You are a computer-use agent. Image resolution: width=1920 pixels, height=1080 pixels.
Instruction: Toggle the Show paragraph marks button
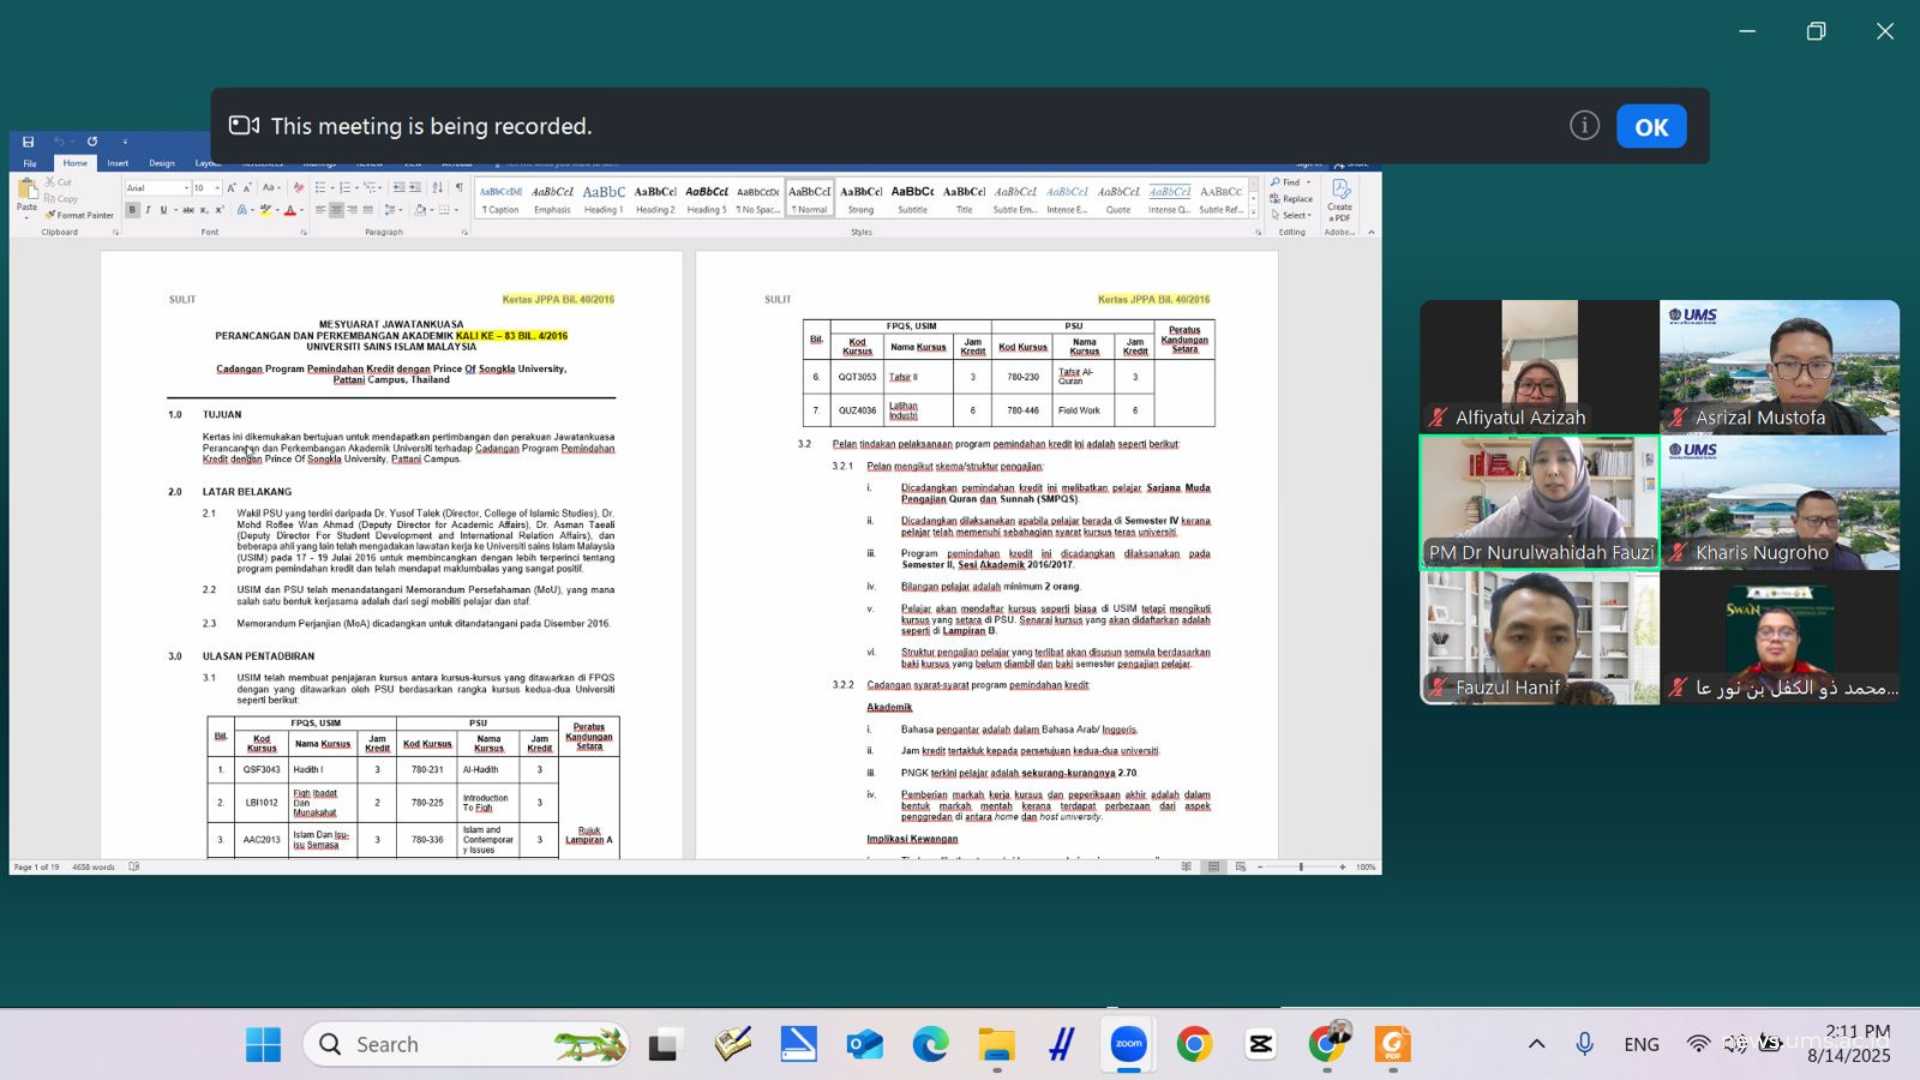(459, 187)
